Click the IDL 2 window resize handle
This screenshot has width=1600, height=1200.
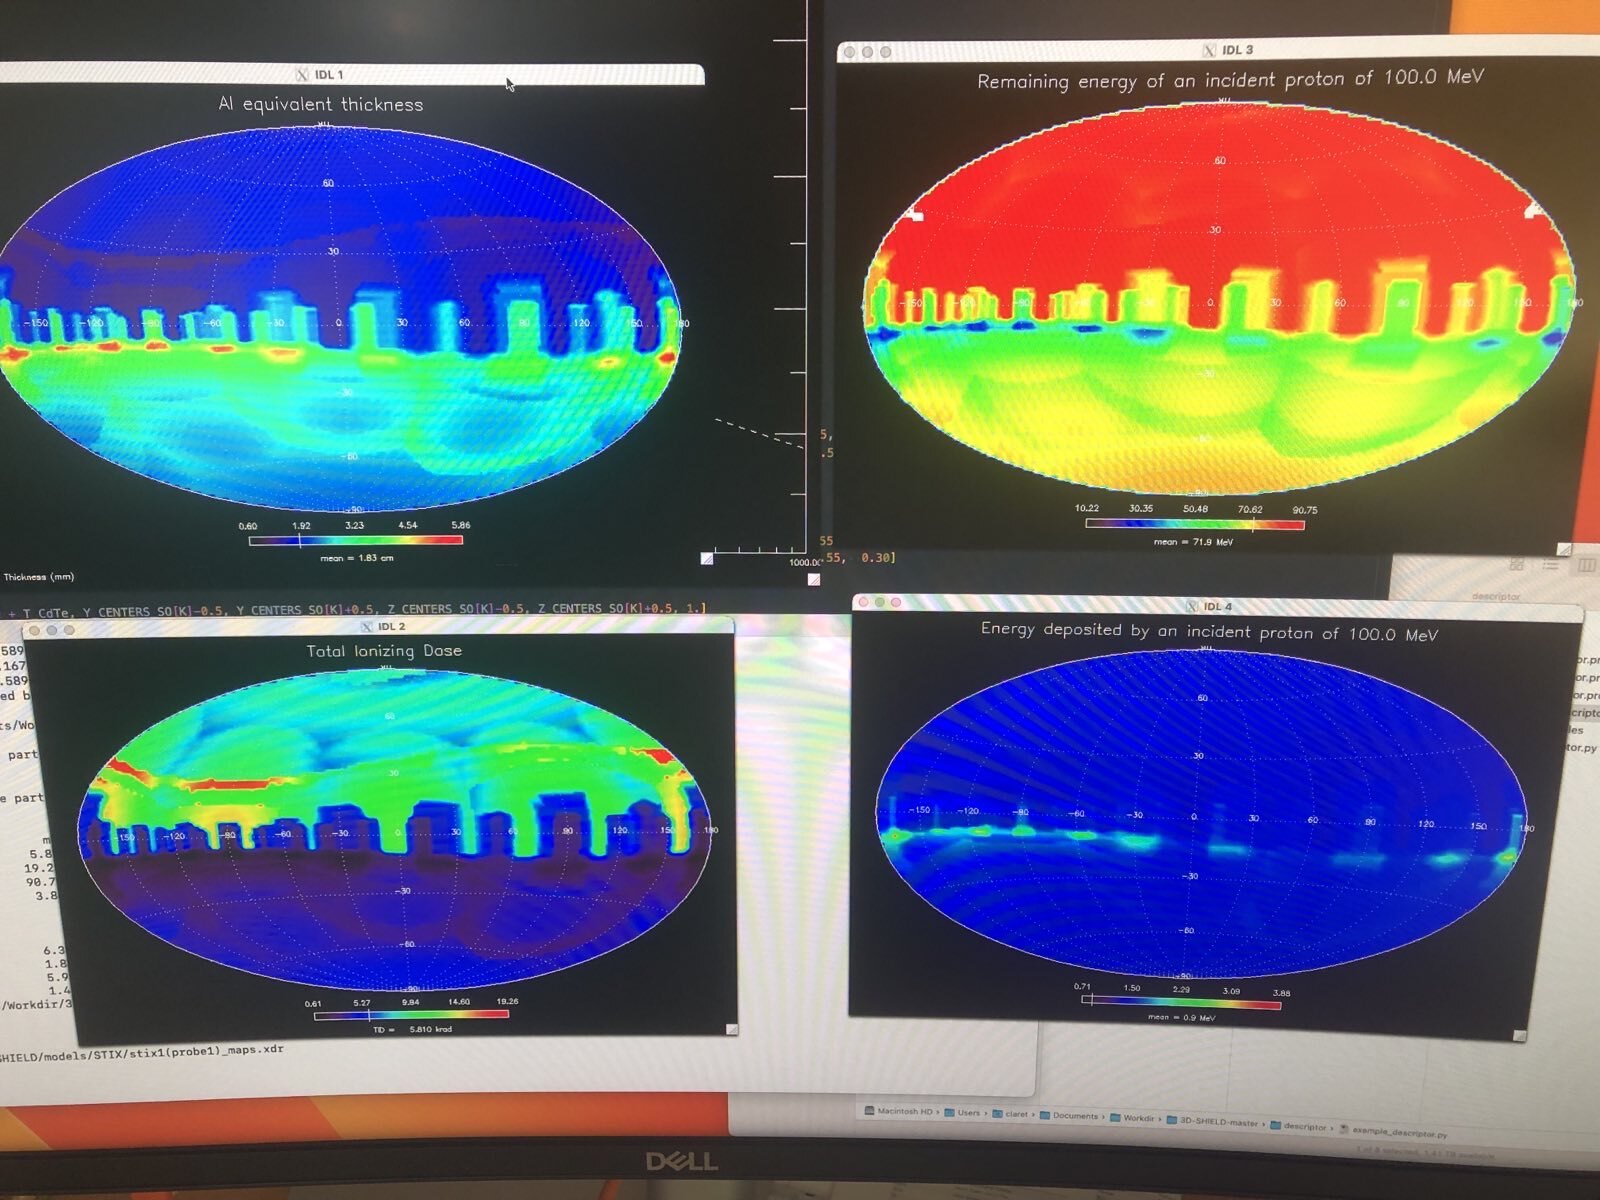coord(732,1029)
